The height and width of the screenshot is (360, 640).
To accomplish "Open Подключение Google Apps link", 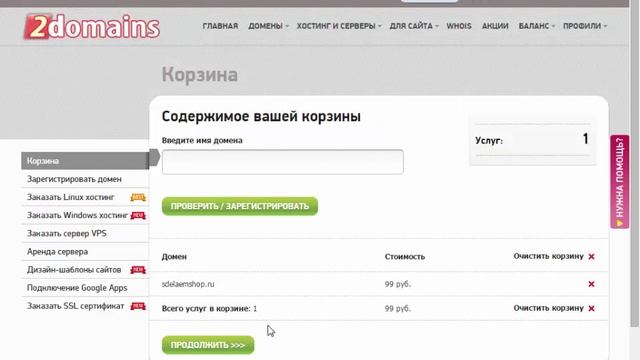I will coord(77,288).
